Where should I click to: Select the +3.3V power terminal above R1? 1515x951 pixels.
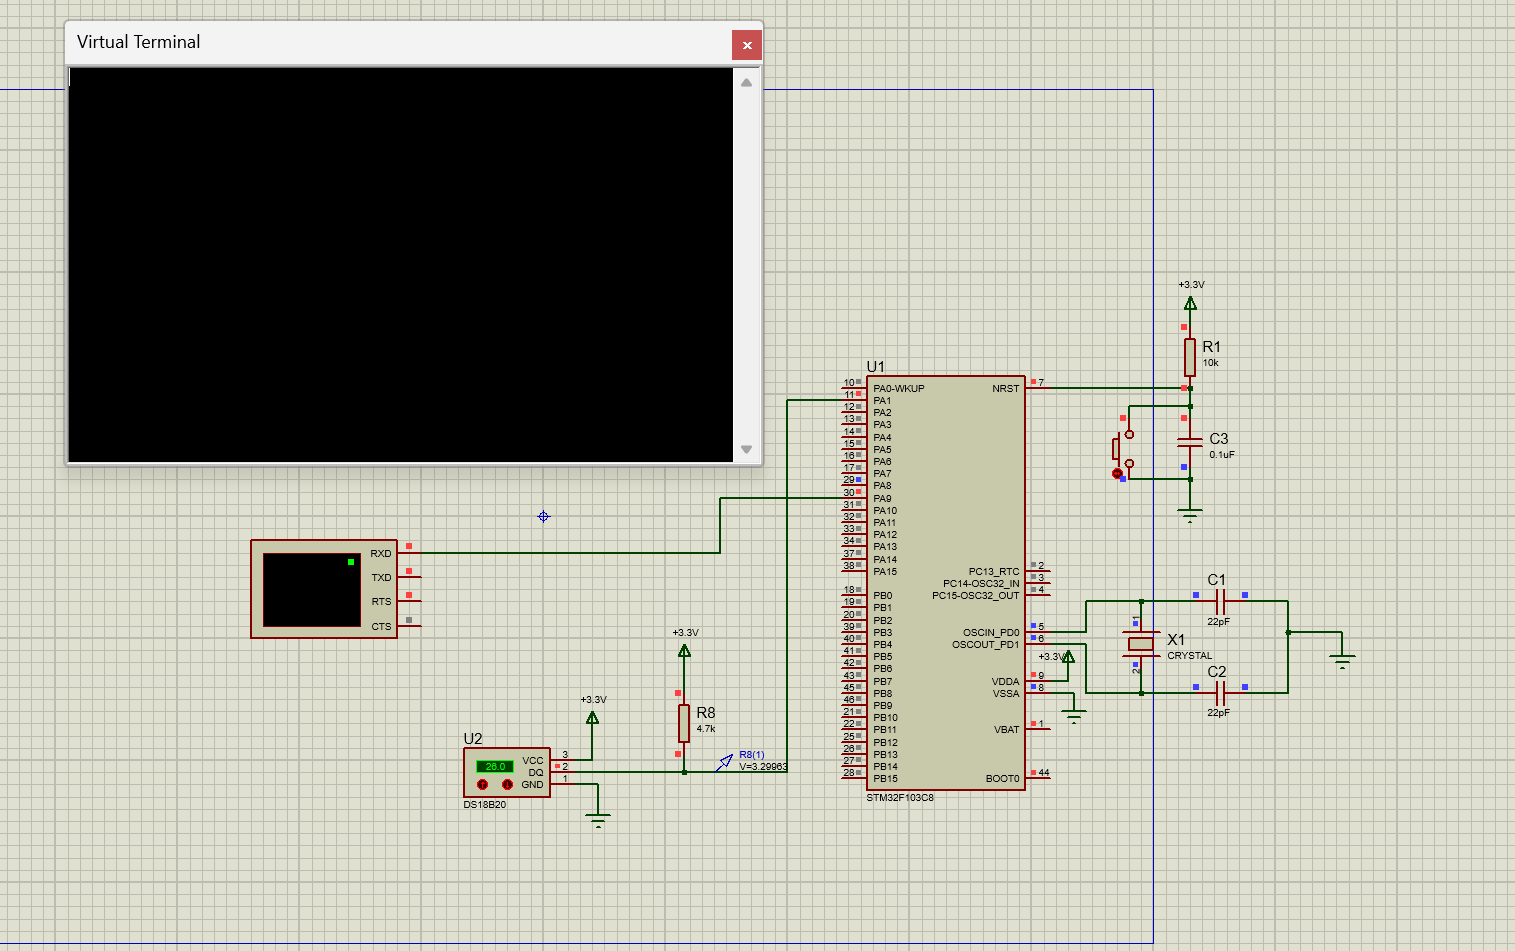pos(1190,303)
